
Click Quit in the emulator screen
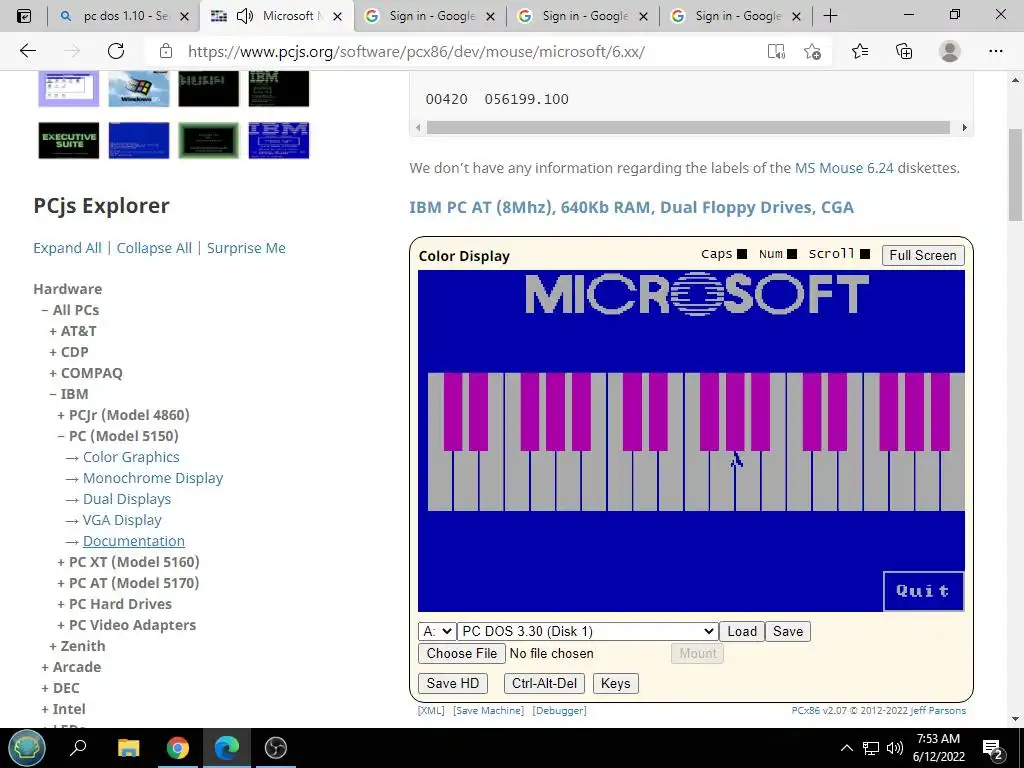923,591
